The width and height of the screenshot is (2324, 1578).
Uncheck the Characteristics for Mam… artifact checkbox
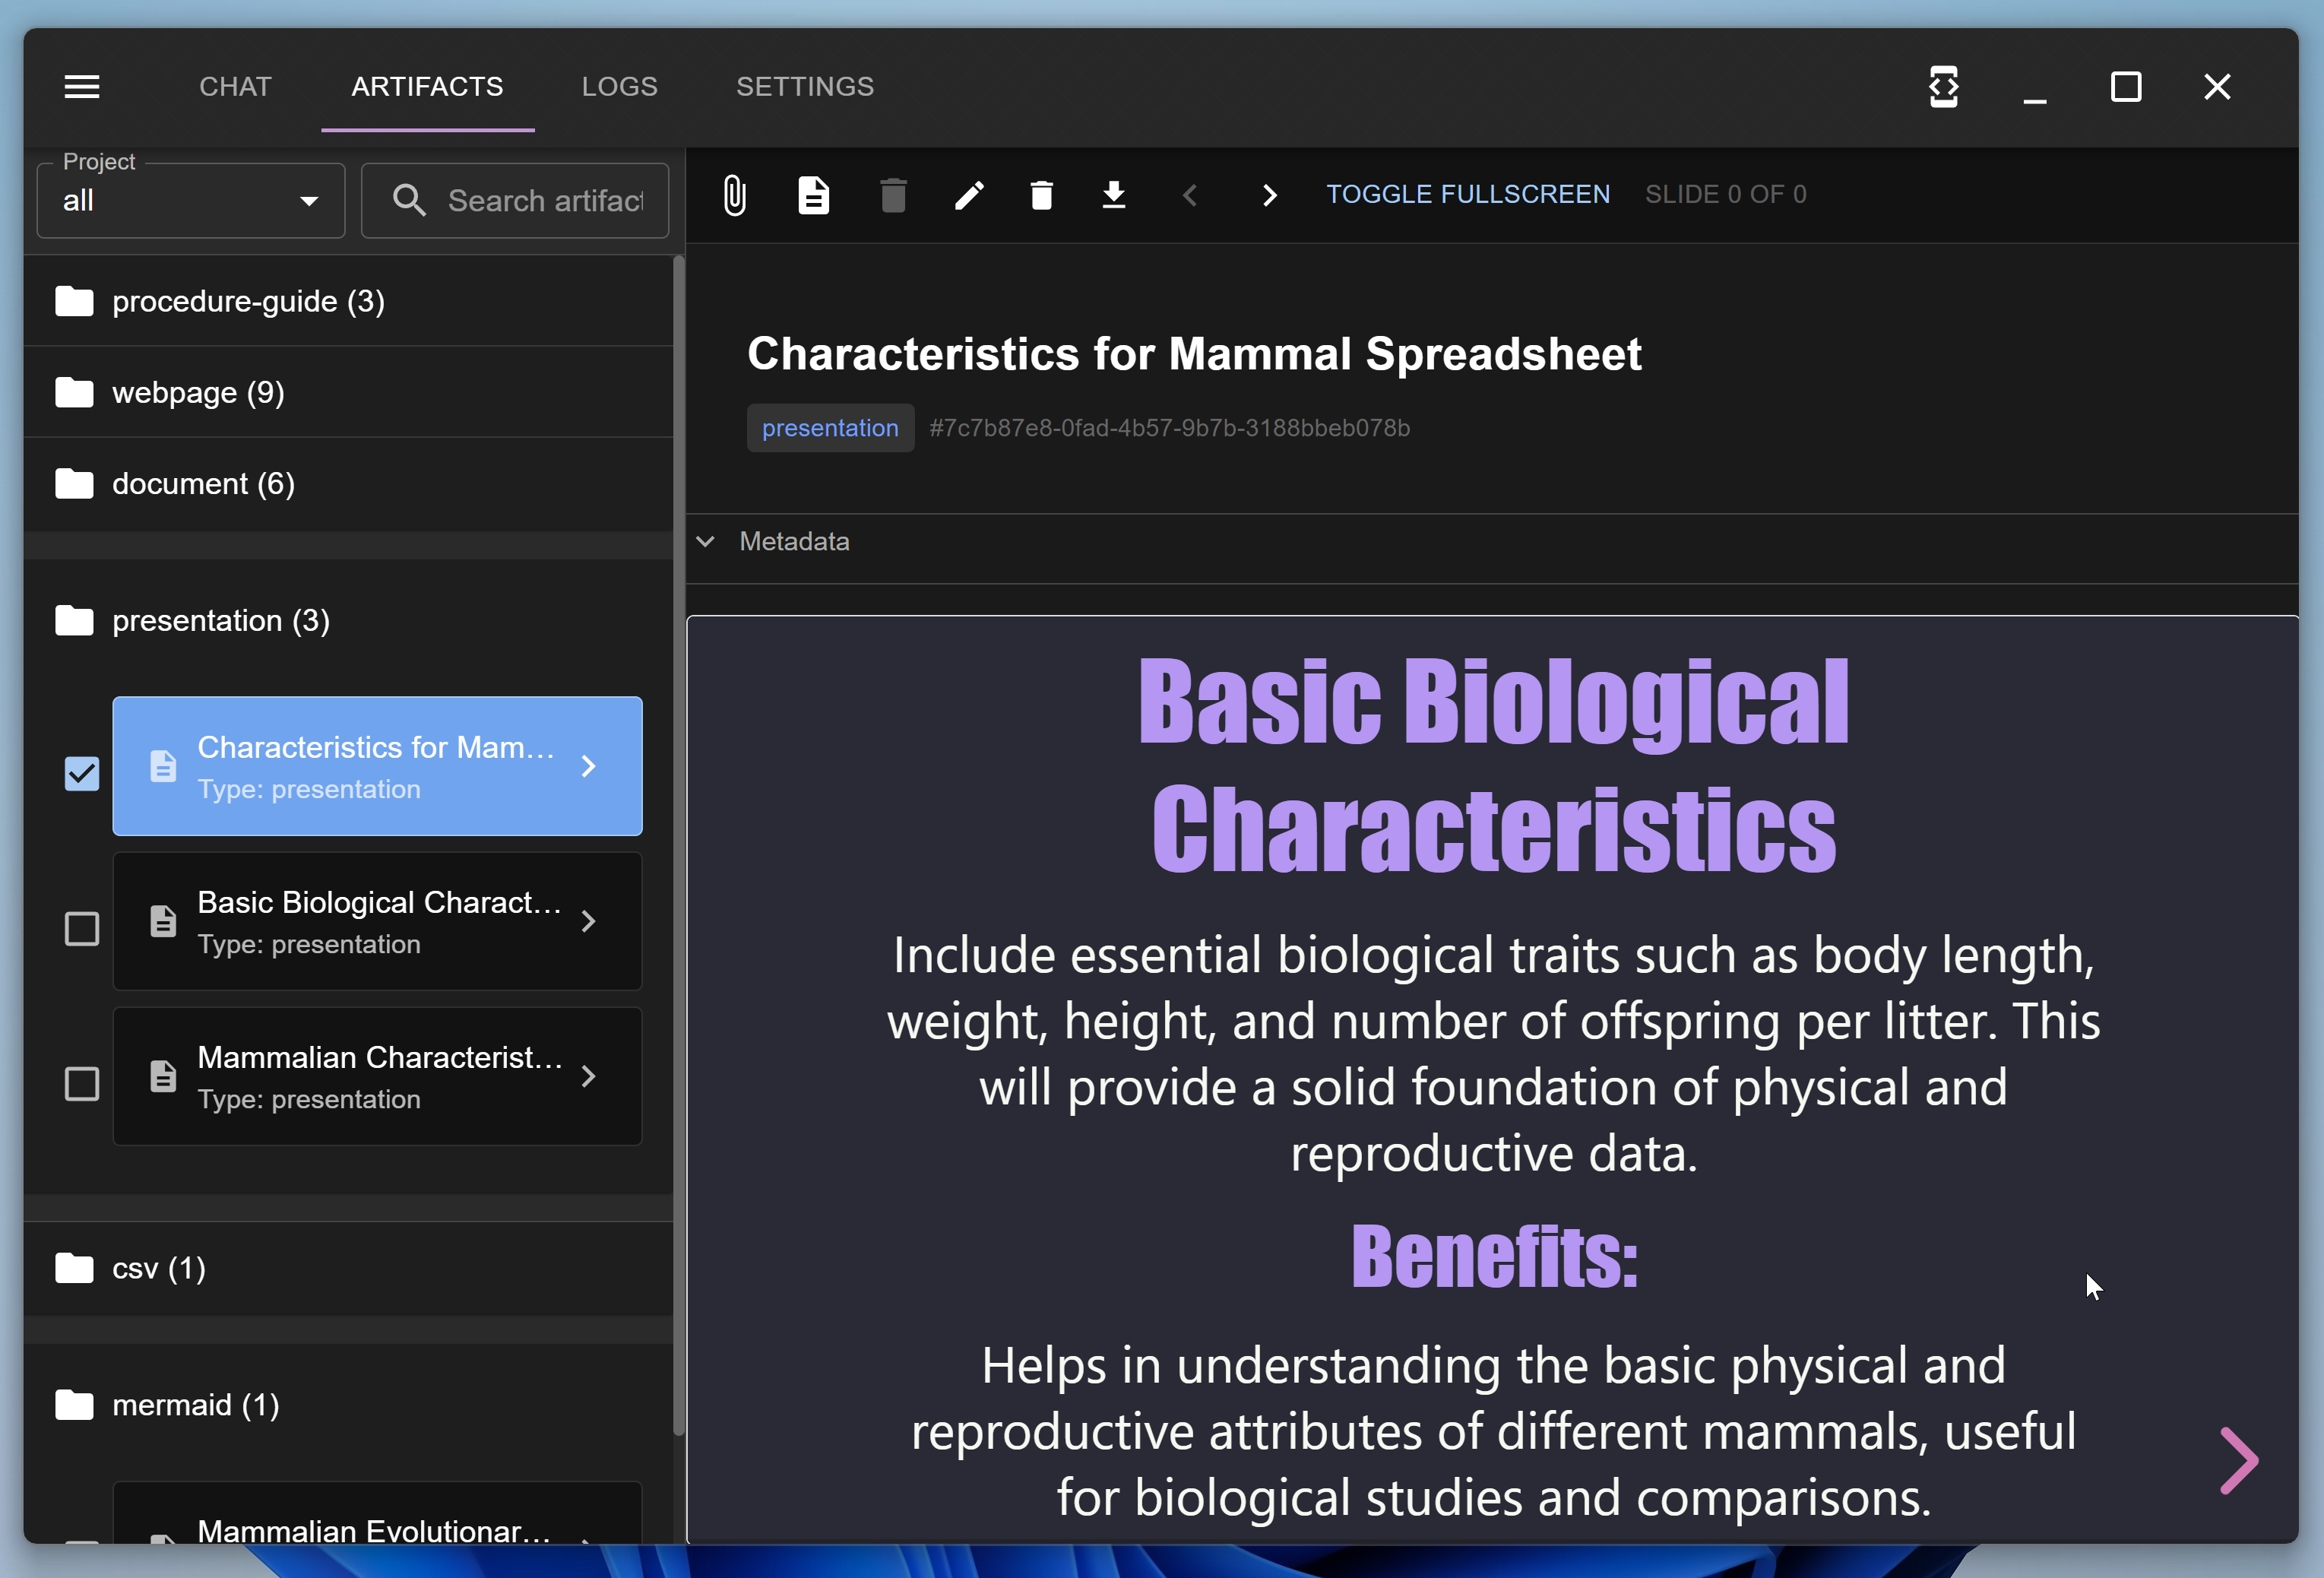82,773
